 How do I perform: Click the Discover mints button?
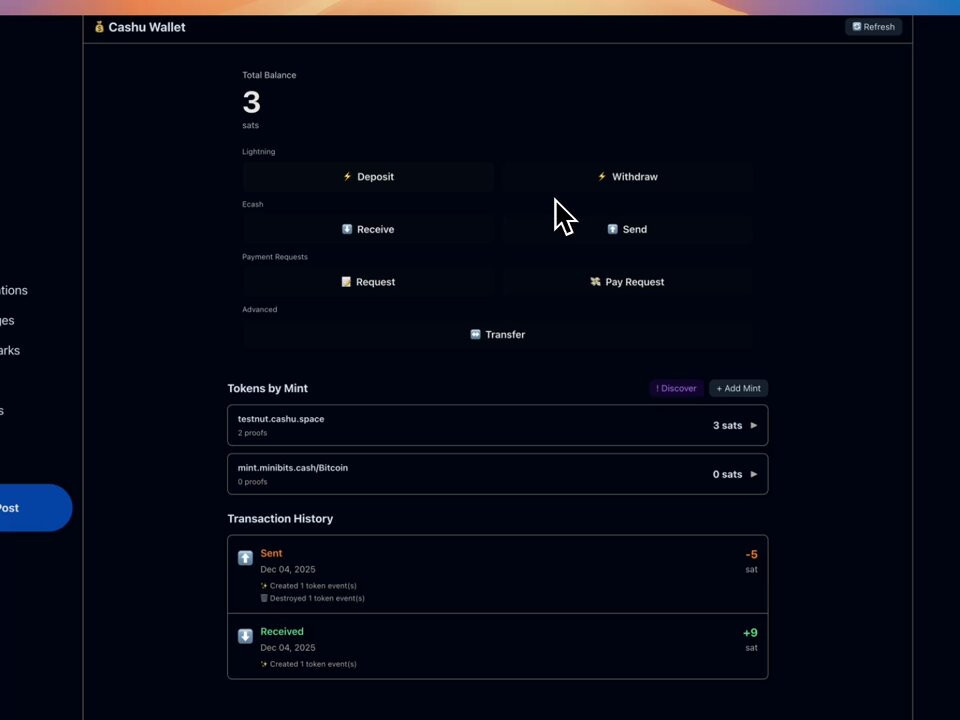[x=676, y=388]
